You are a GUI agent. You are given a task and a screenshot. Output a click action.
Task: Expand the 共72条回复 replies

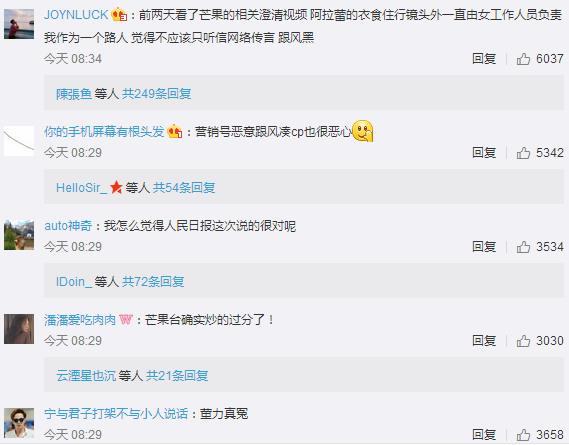click(x=153, y=281)
